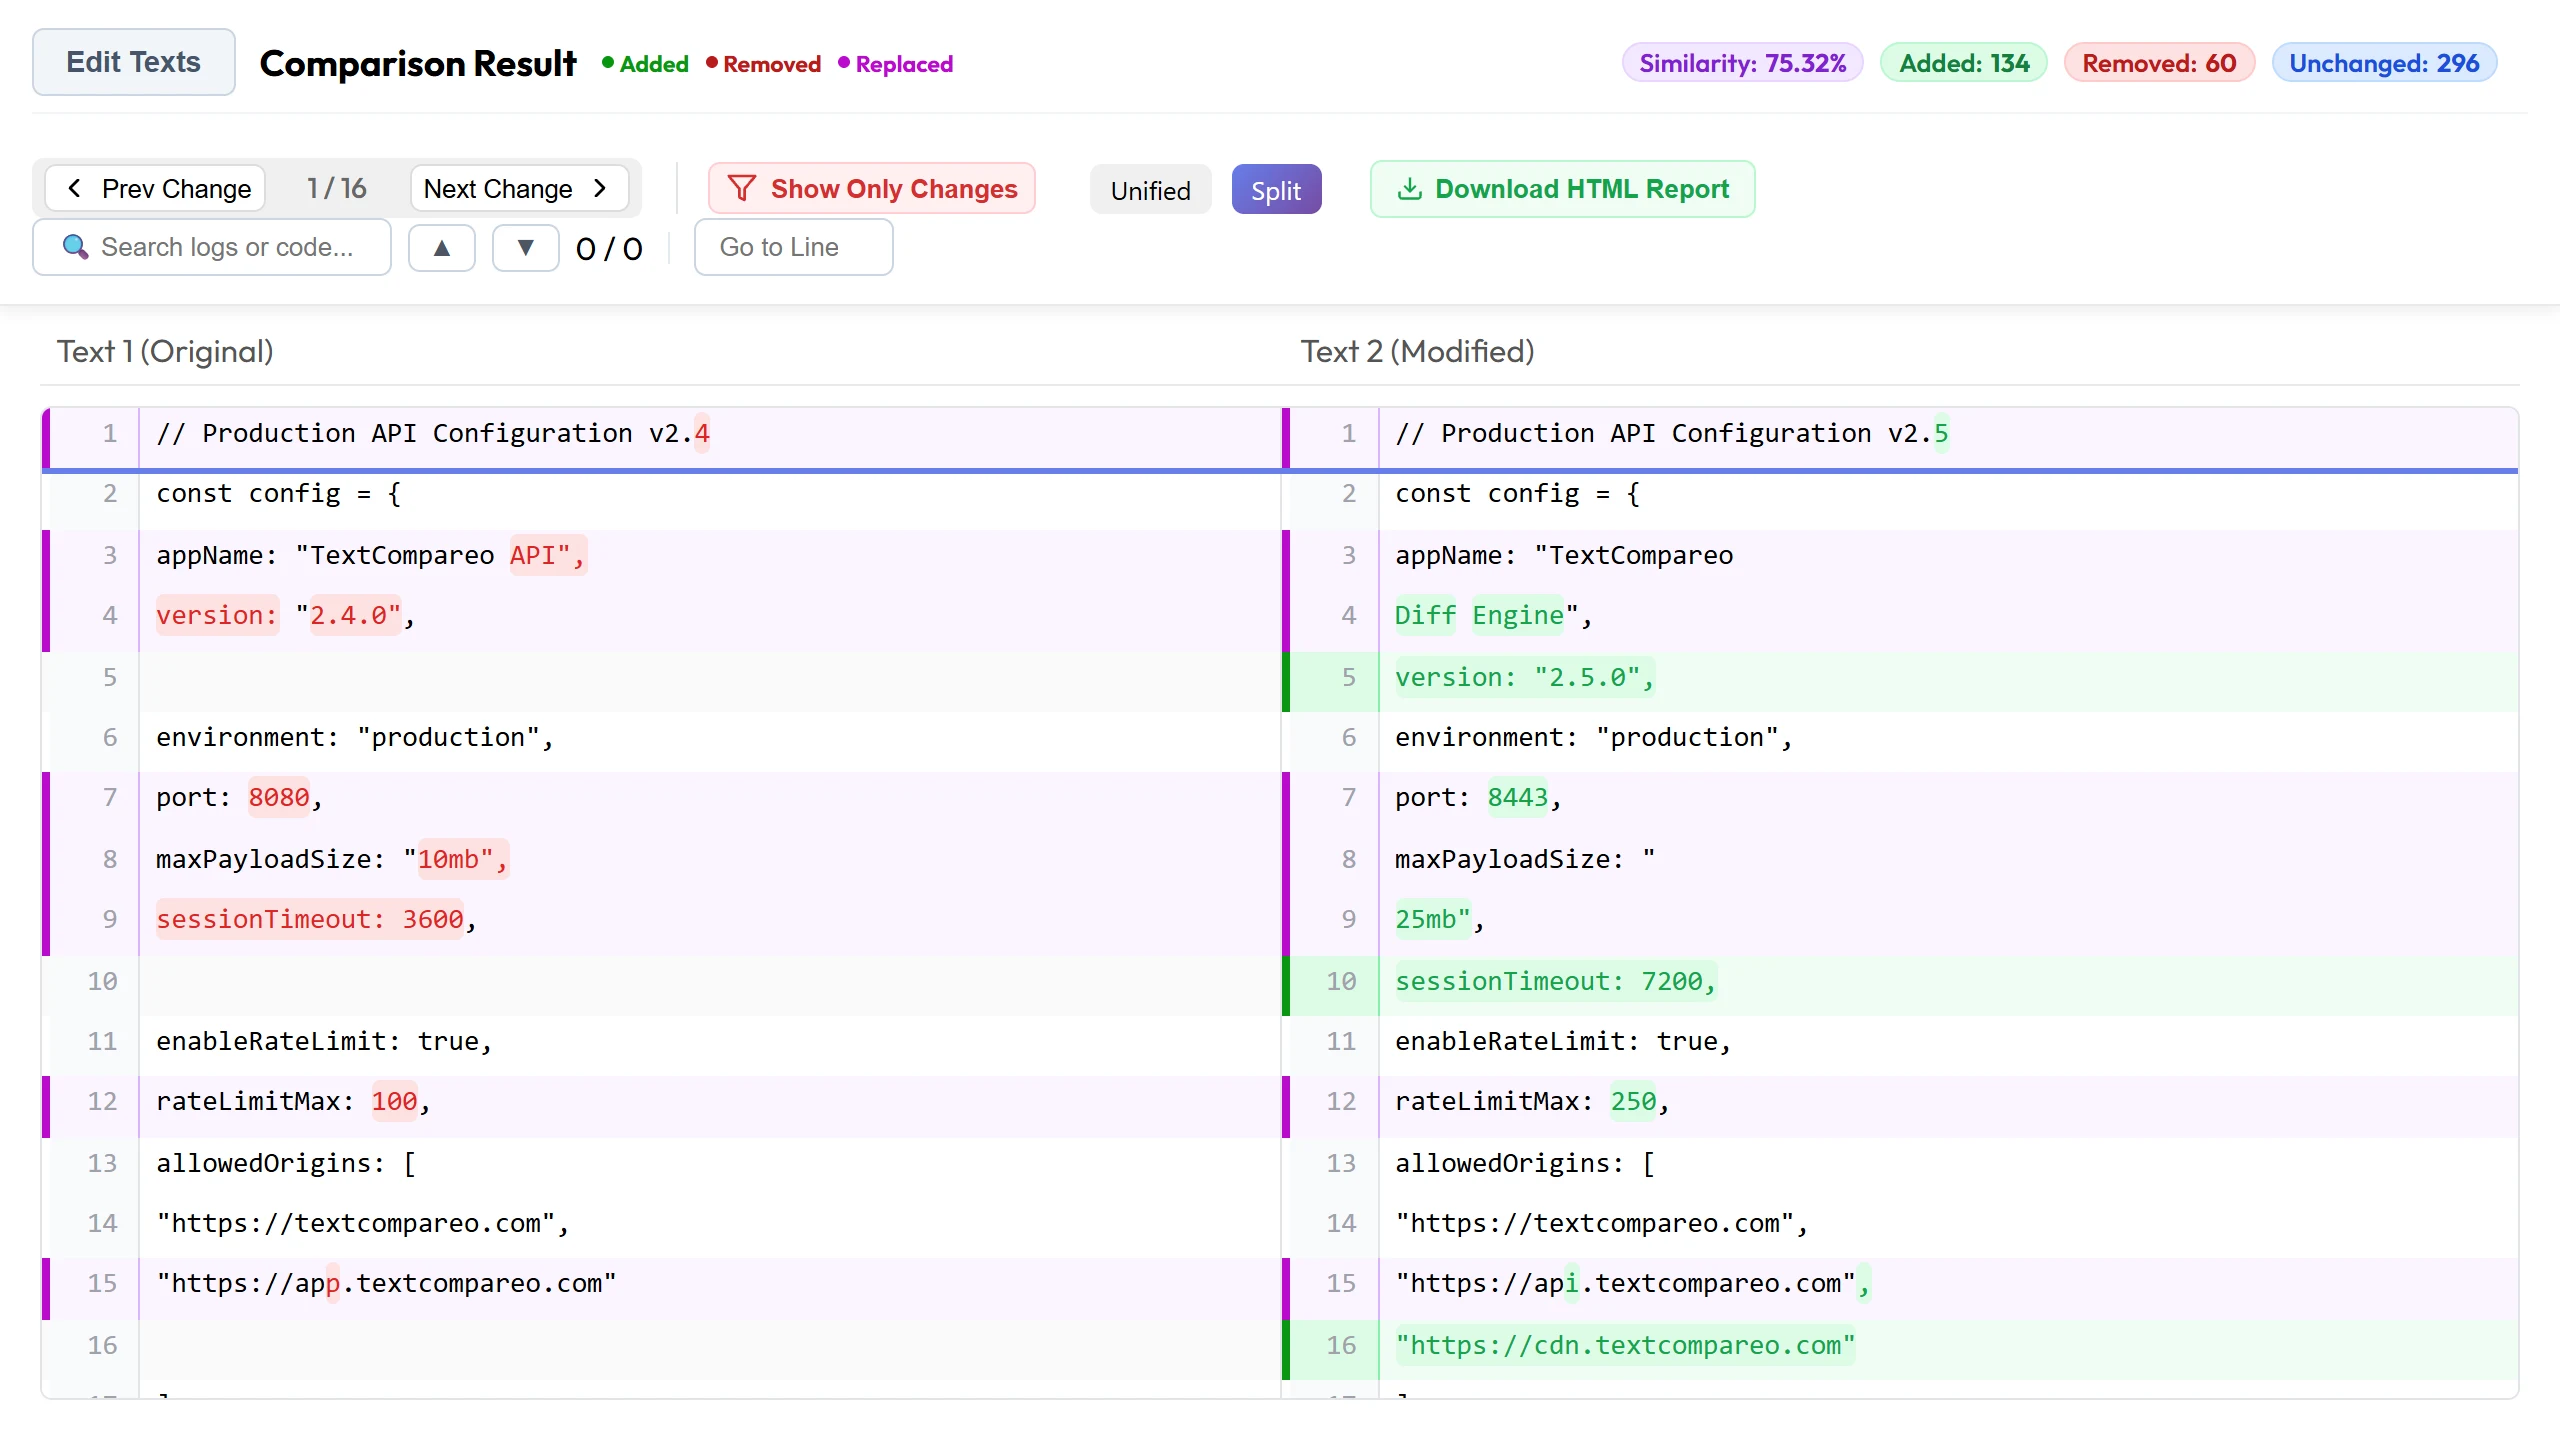Click the Added legend label
Image resolution: width=2560 pixels, height=1440 pixels.
[x=645, y=64]
